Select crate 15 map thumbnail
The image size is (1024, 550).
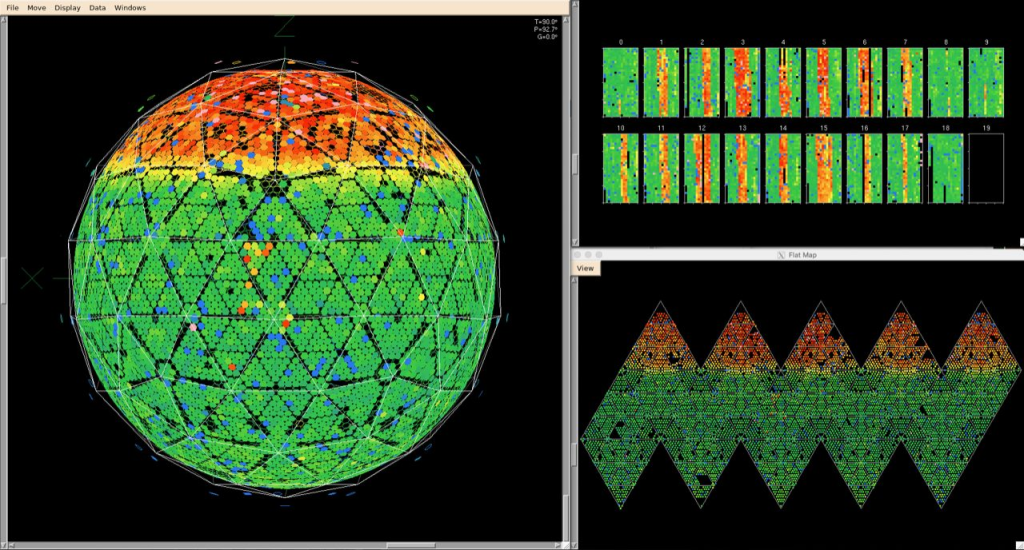823,168
